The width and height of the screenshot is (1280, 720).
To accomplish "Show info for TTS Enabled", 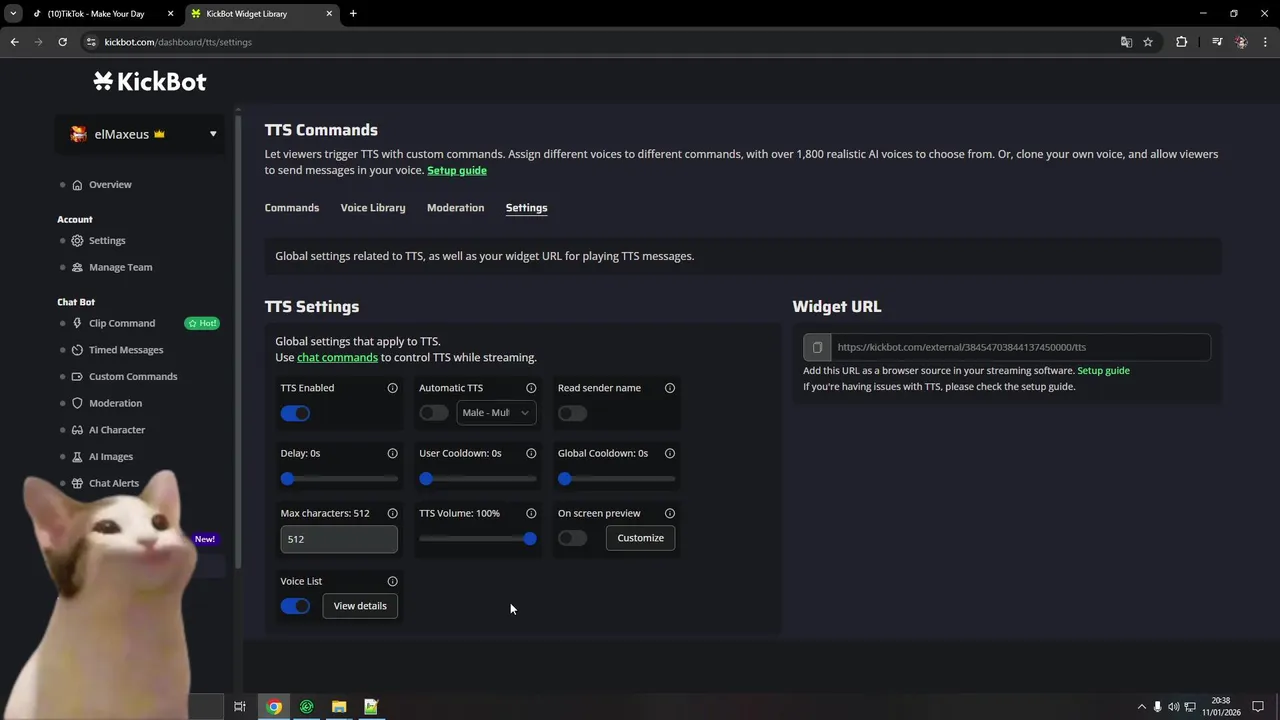I will click(x=392, y=388).
